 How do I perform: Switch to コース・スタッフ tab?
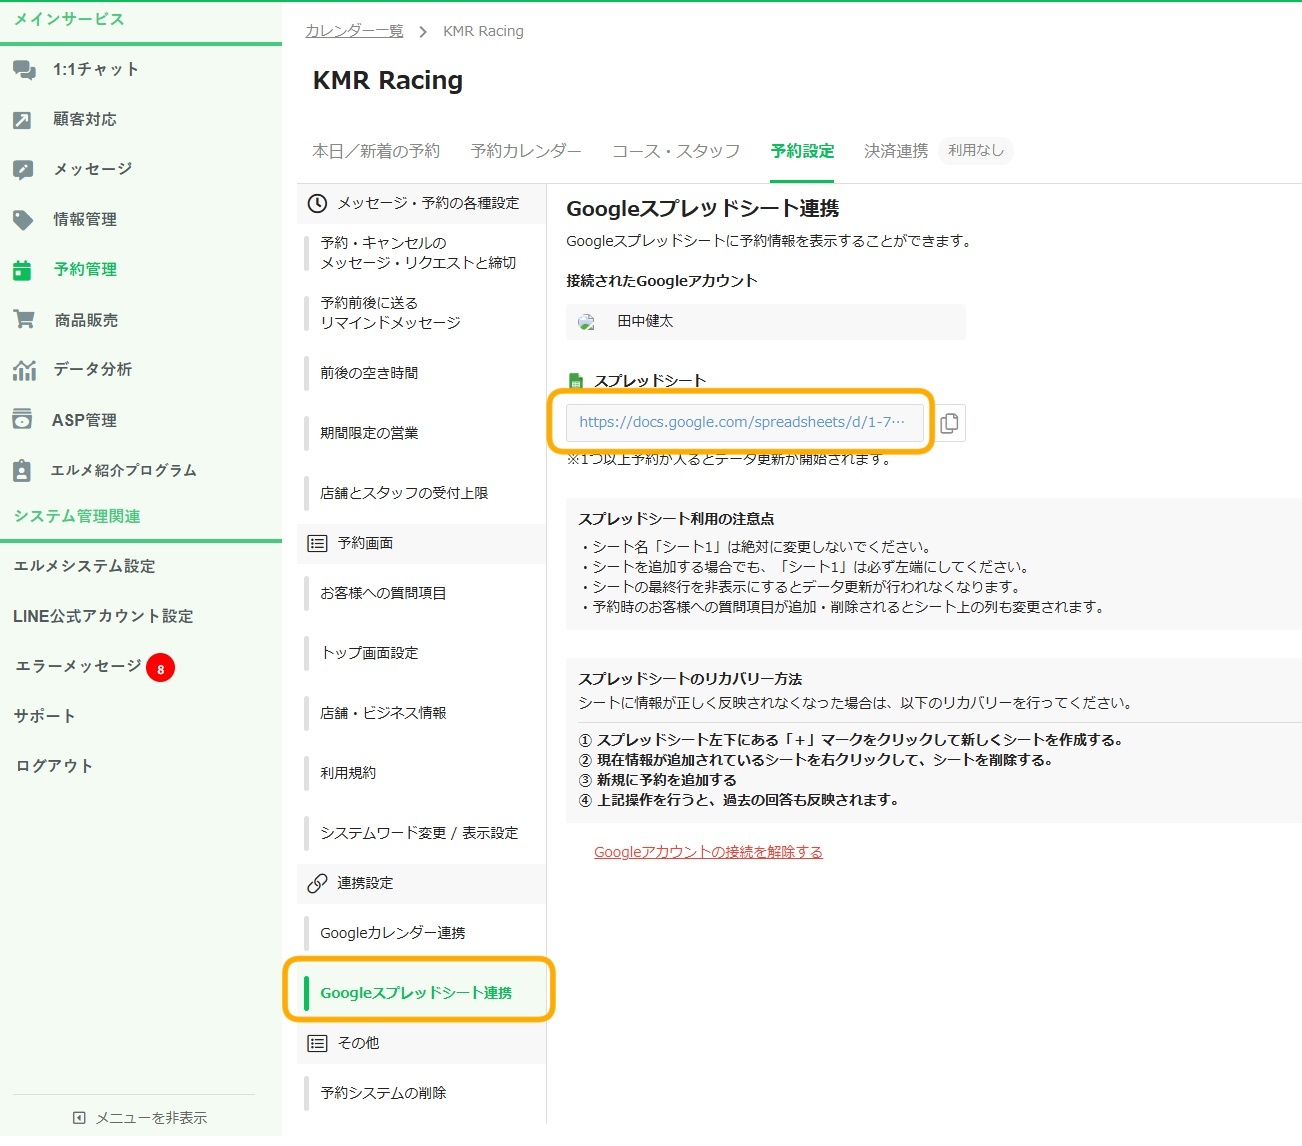[x=676, y=151]
